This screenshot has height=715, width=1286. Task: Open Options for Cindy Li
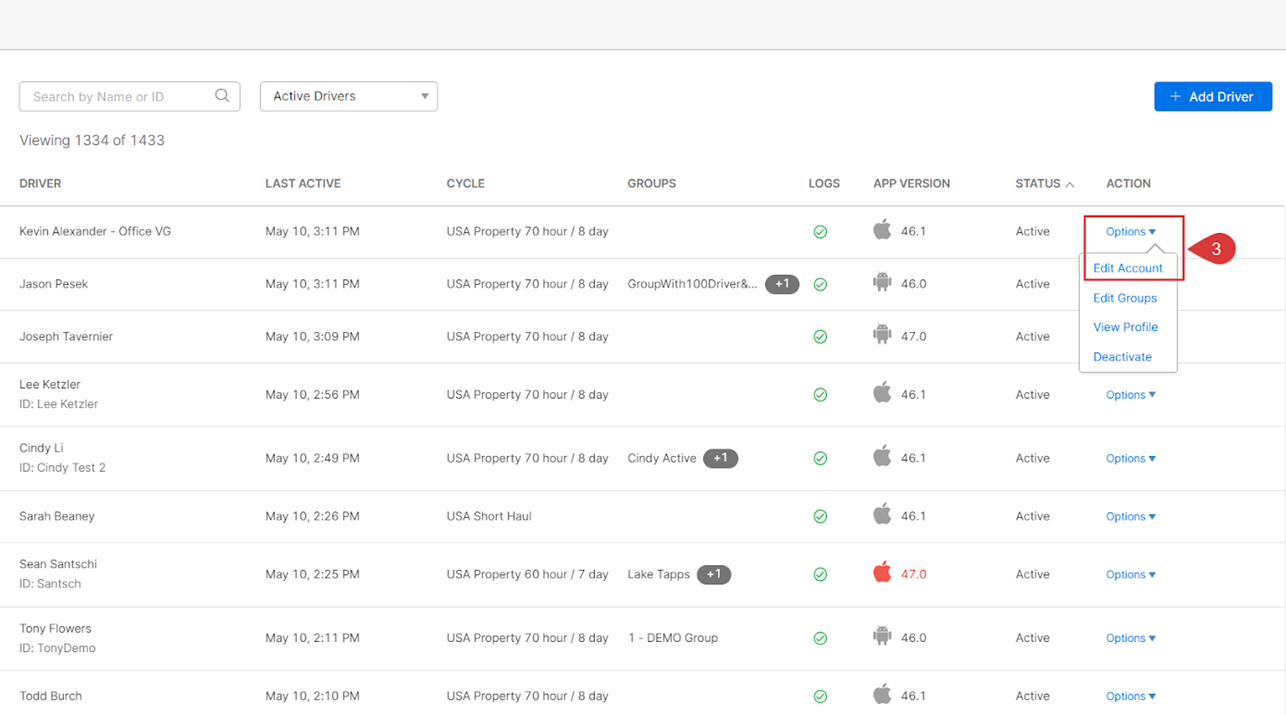(x=1131, y=459)
